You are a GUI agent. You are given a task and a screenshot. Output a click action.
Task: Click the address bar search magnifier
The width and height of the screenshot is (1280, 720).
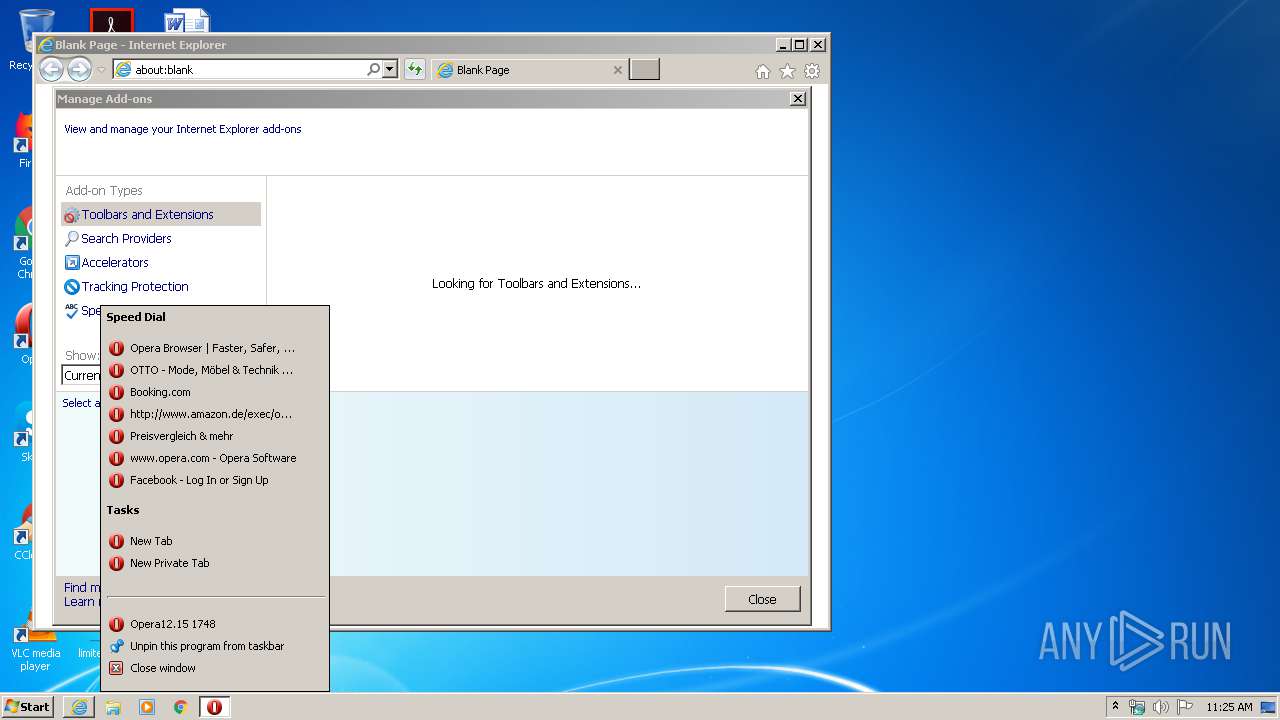click(x=373, y=70)
